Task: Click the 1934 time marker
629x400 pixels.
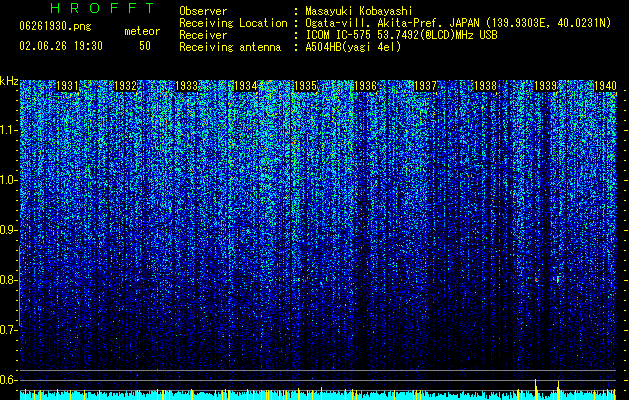Action: pyautogui.click(x=245, y=86)
